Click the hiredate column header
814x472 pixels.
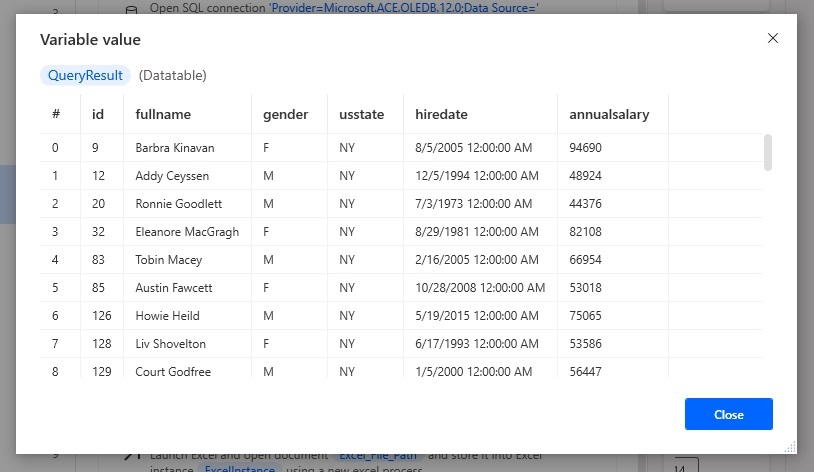point(441,114)
